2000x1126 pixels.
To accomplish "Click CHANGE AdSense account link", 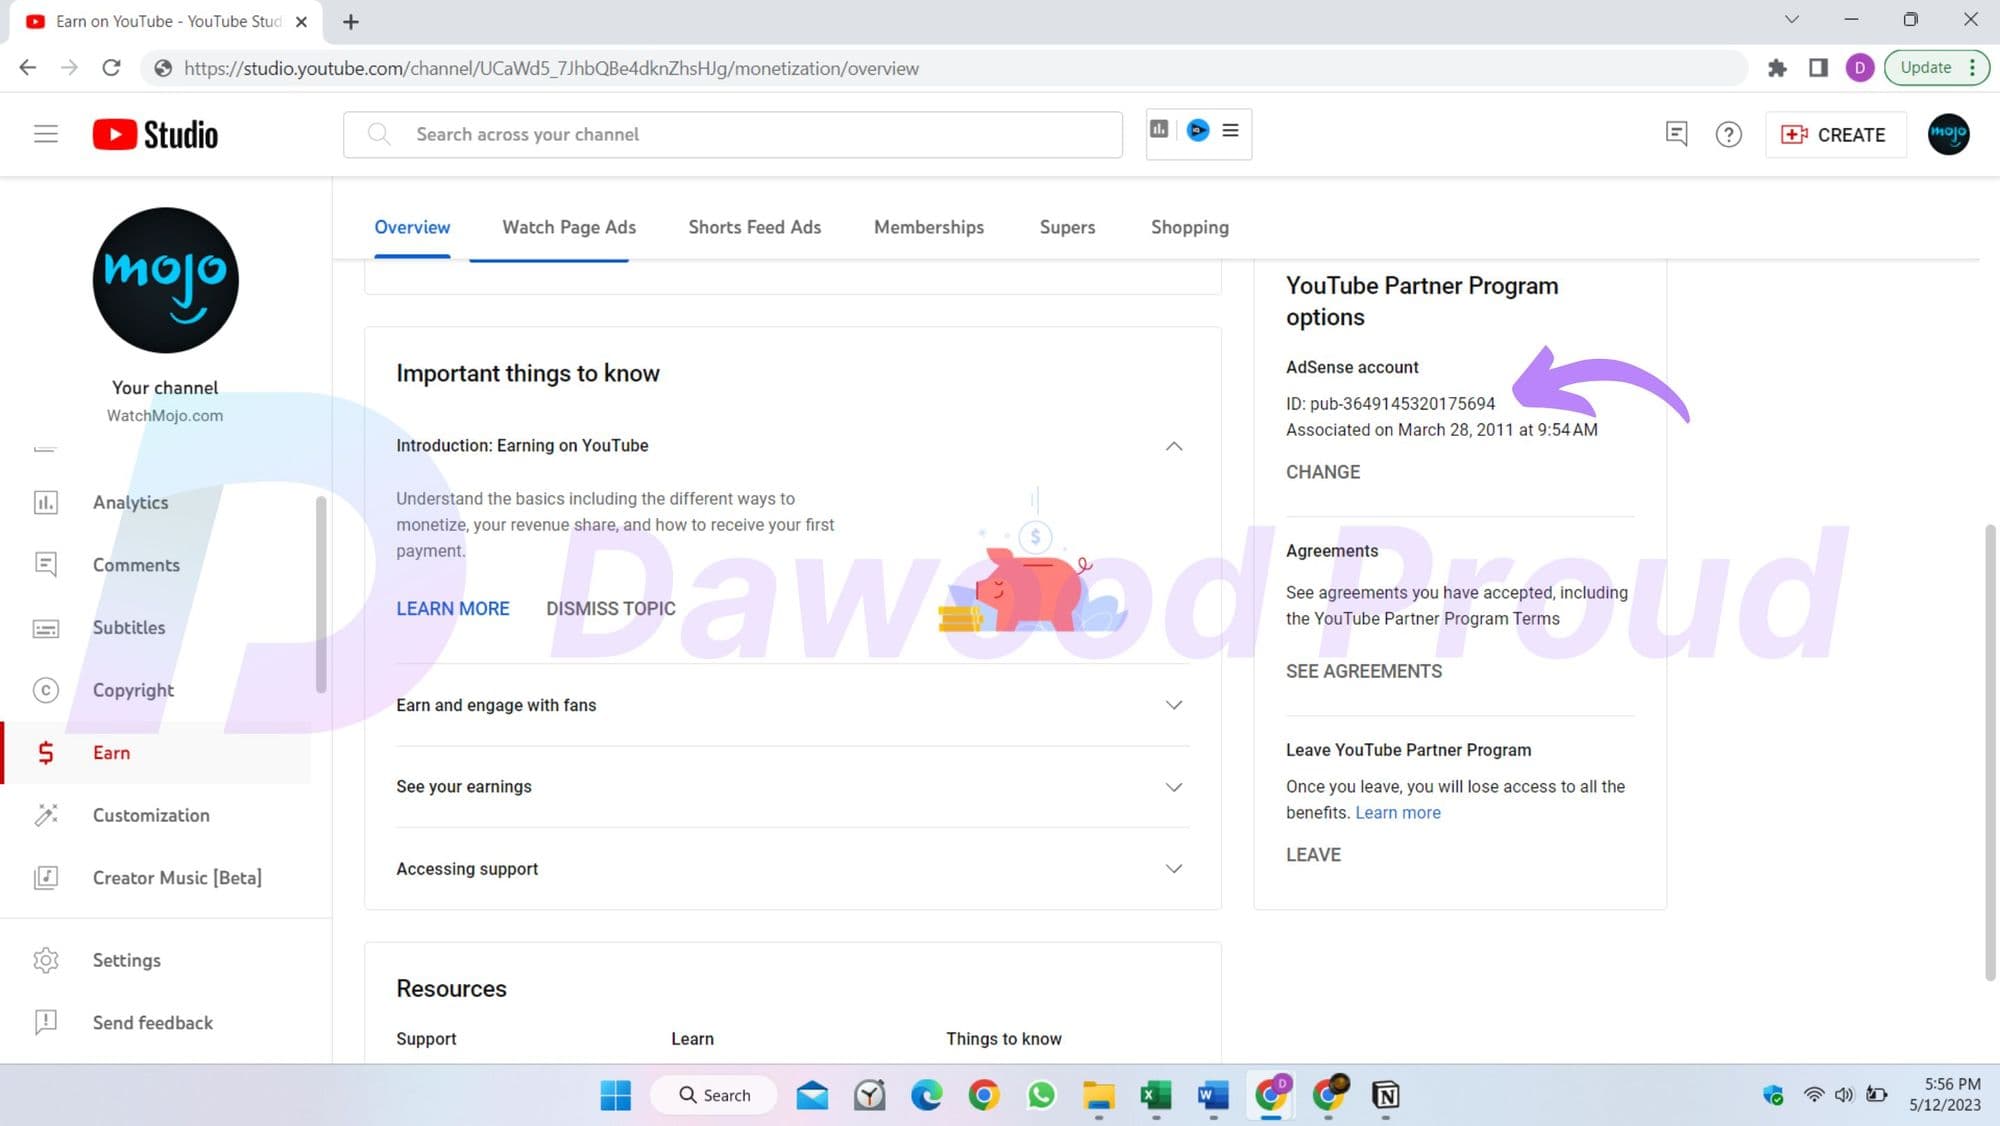I will click(x=1323, y=471).
